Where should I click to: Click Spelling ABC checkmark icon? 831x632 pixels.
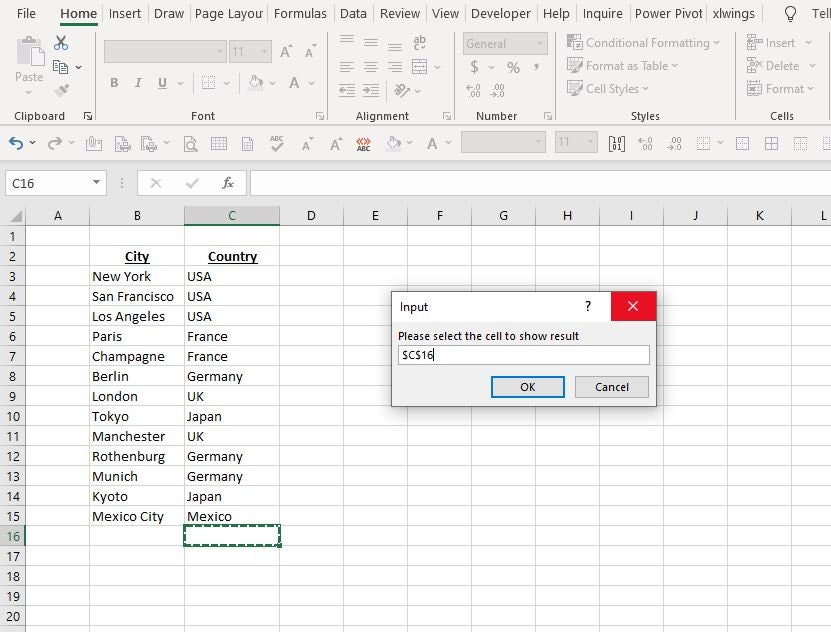tap(276, 144)
